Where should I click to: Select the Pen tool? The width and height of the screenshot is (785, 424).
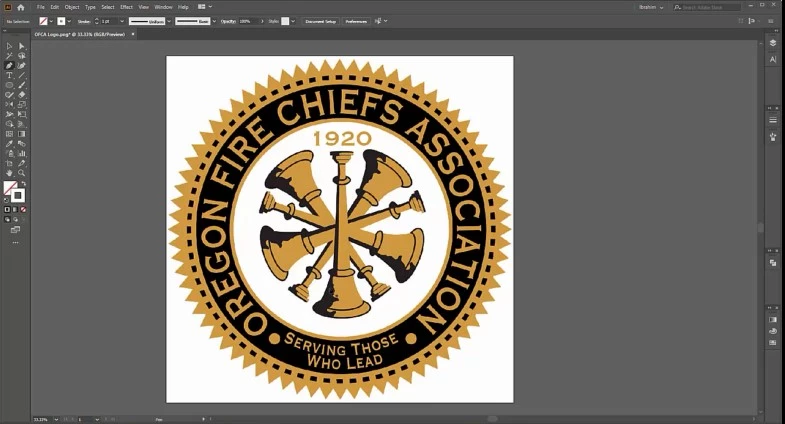coord(9,66)
